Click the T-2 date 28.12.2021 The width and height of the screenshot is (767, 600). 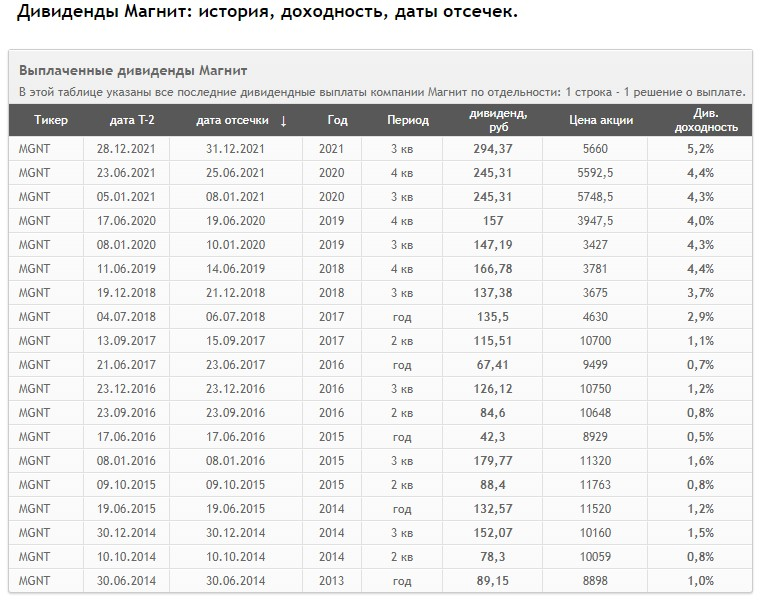pyautogui.click(x=126, y=149)
